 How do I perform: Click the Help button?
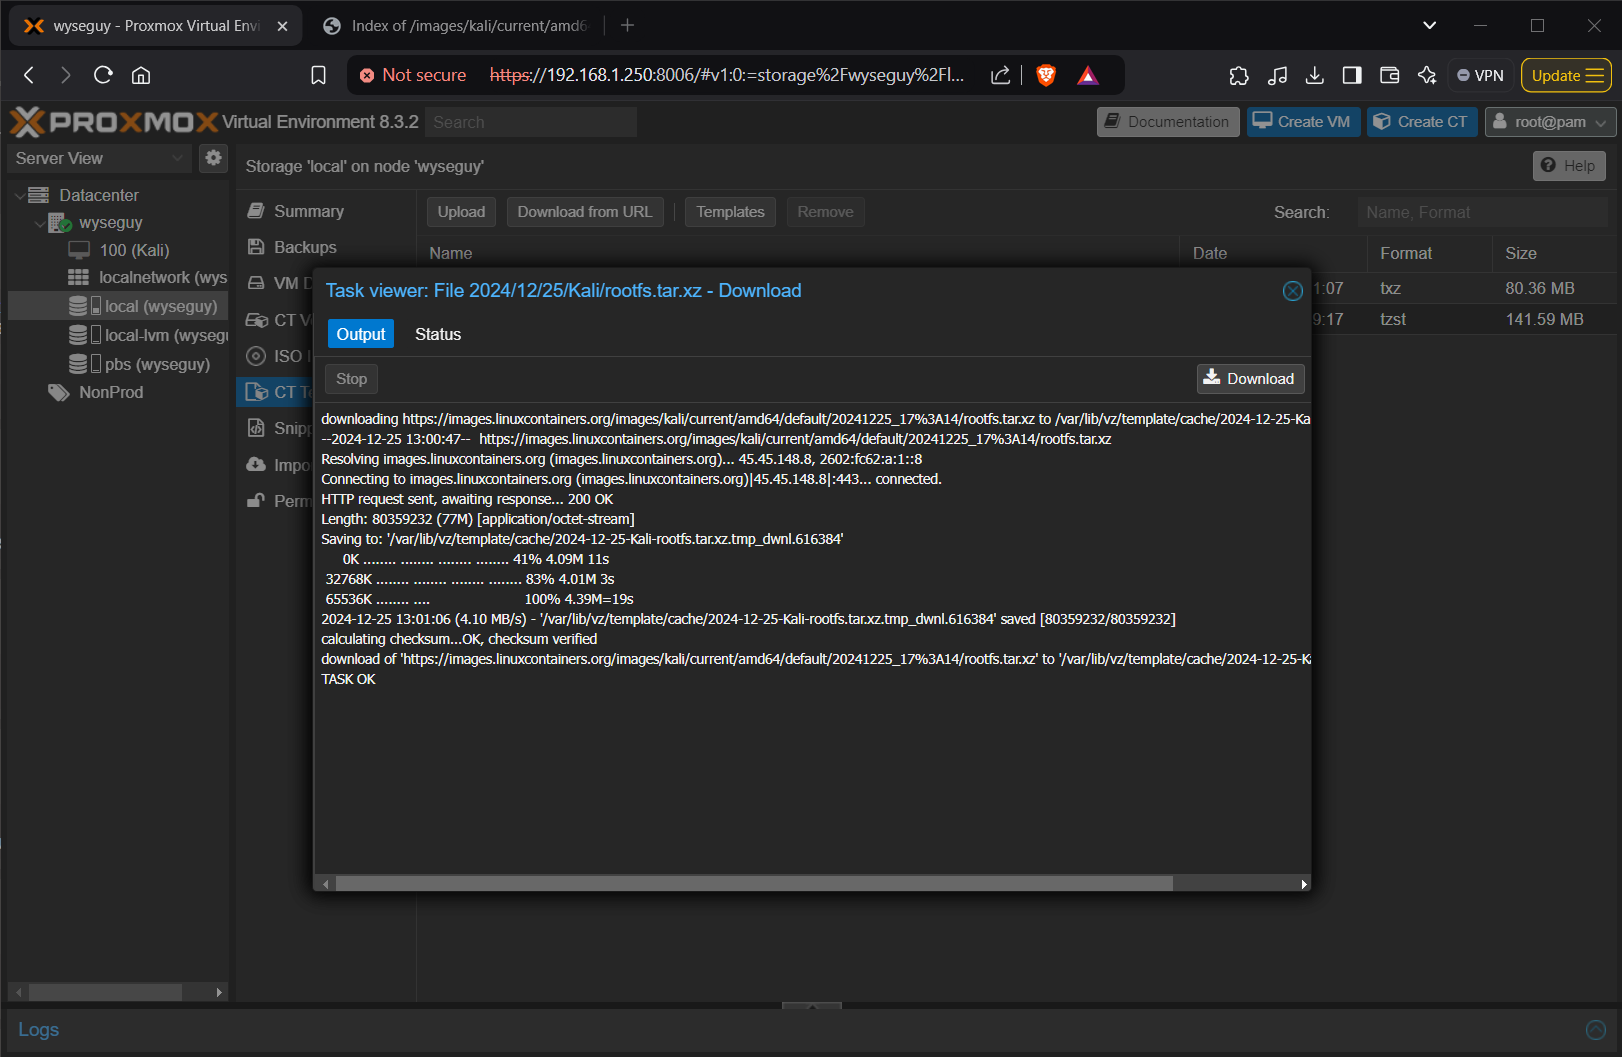1569,166
